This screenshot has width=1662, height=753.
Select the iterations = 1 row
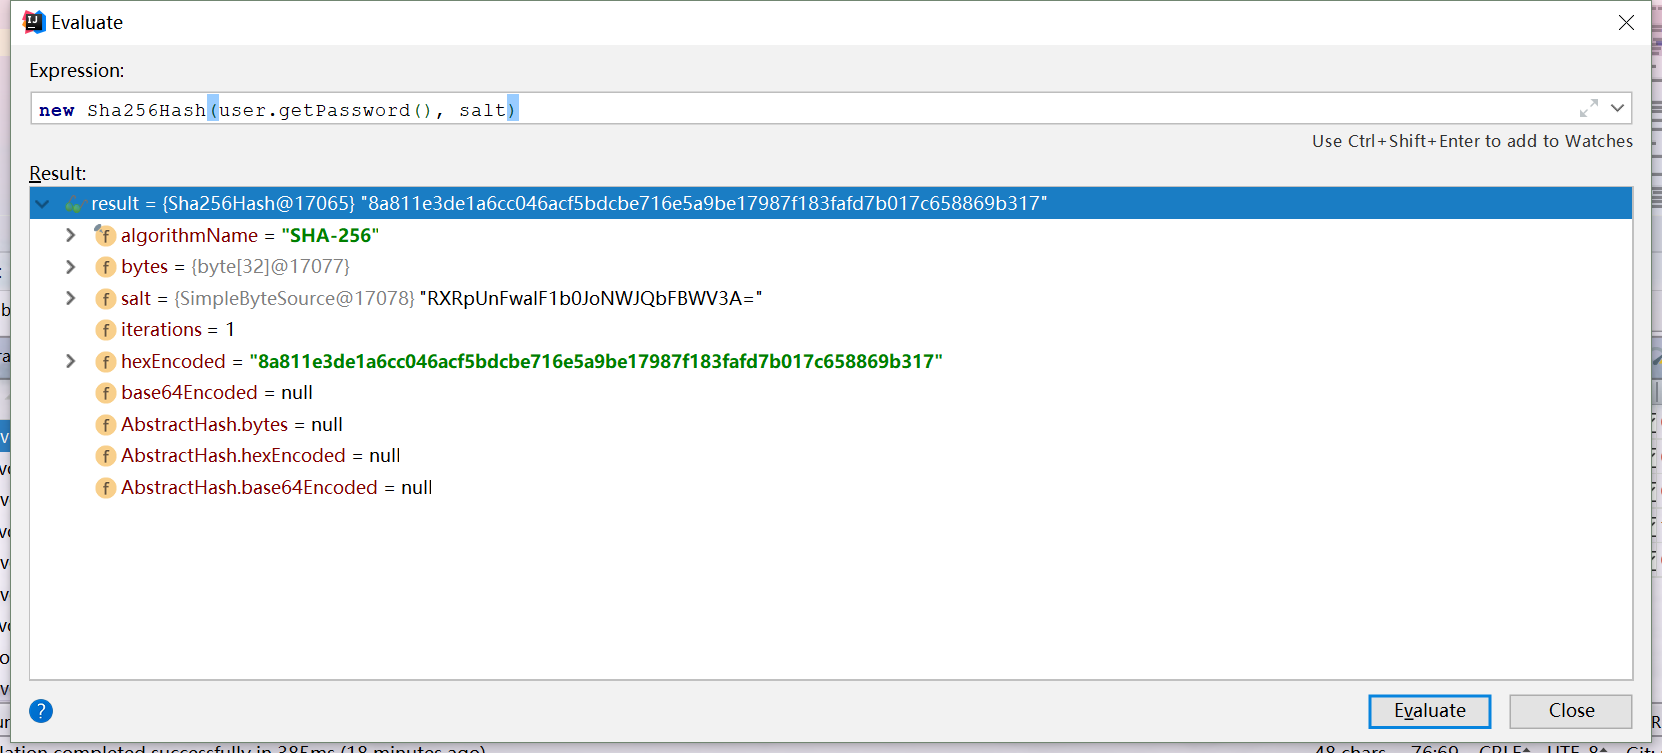click(x=831, y=330)
